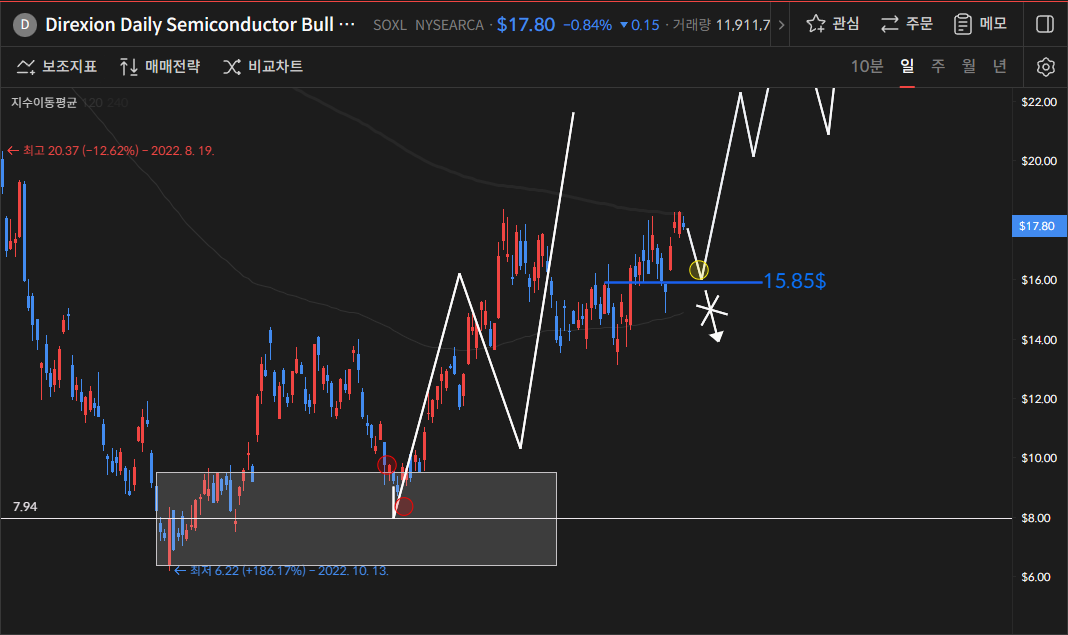
Task: Click the $22.00 price axis label
Action: click(1039, 102)
